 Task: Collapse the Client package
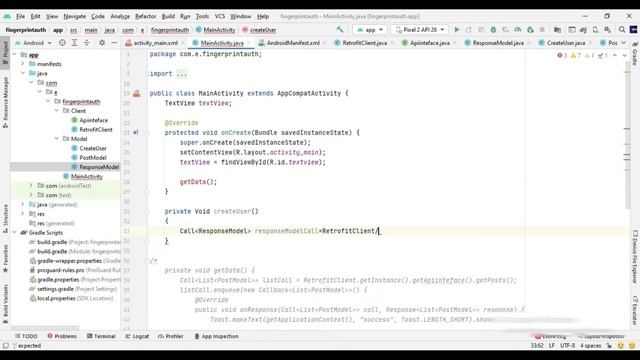(57, 111)
